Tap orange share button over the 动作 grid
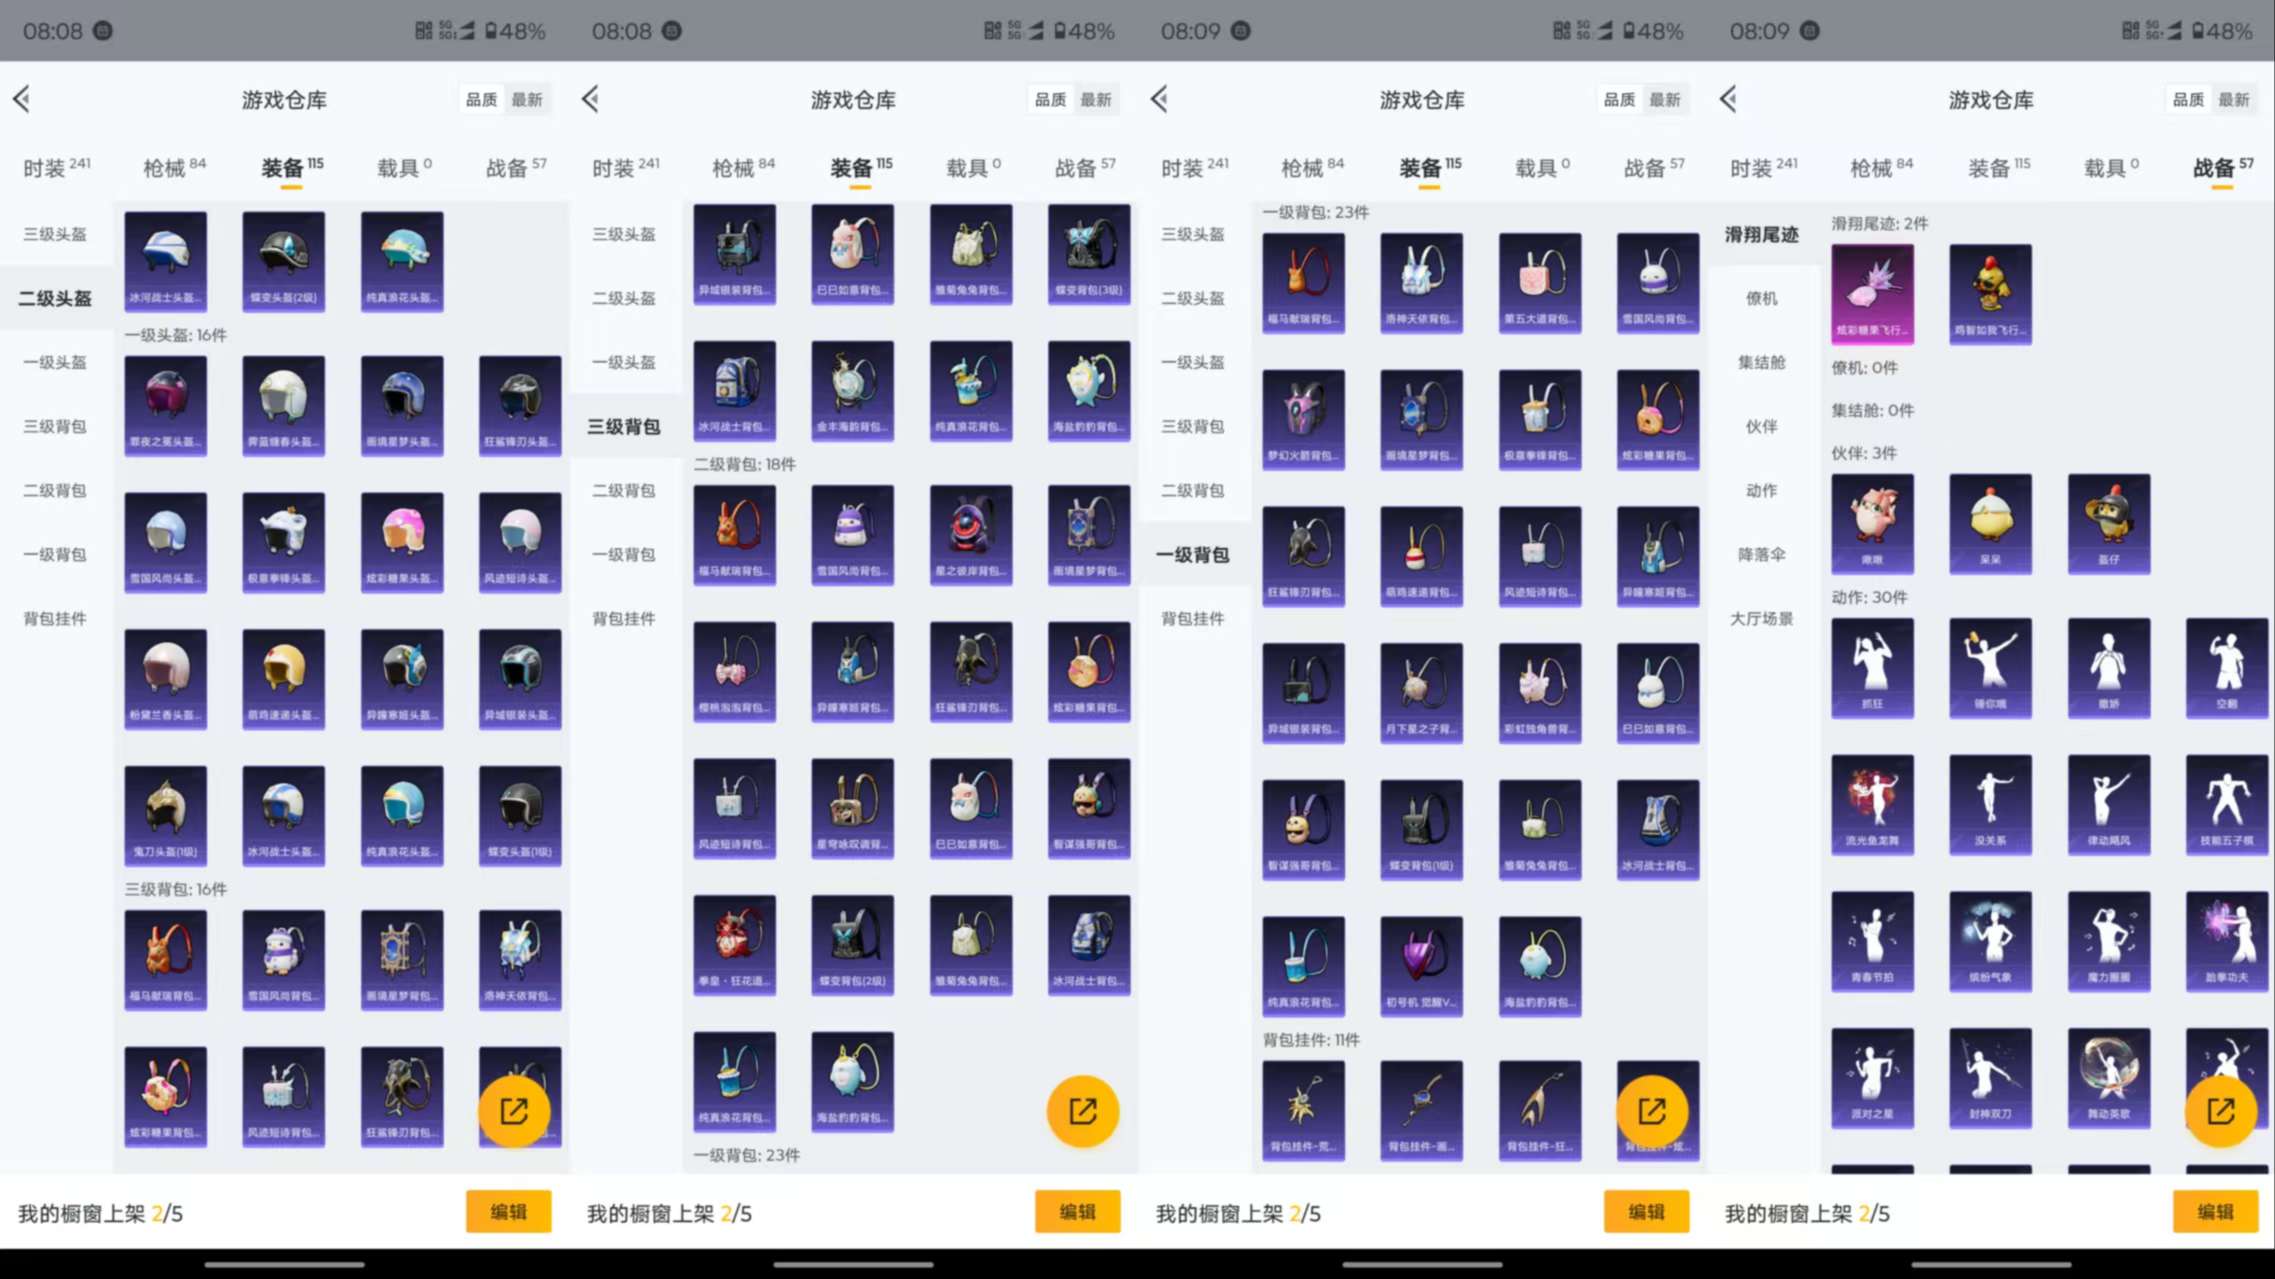 [2220, 1110]
